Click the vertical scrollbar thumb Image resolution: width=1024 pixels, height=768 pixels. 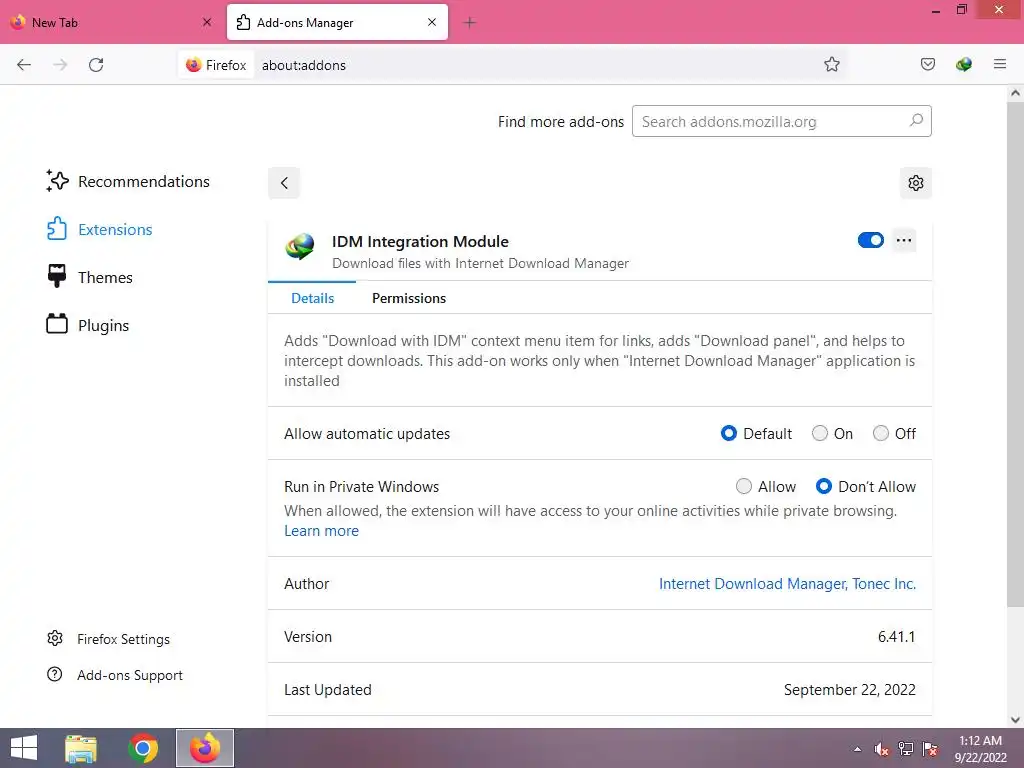[x=1015, y=354]
